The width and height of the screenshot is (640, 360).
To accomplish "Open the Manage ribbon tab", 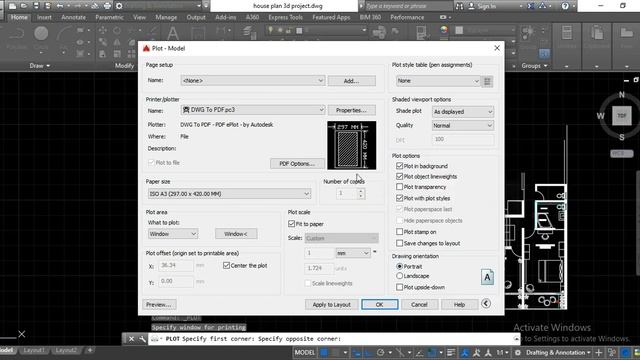I will tap(166, 18).
